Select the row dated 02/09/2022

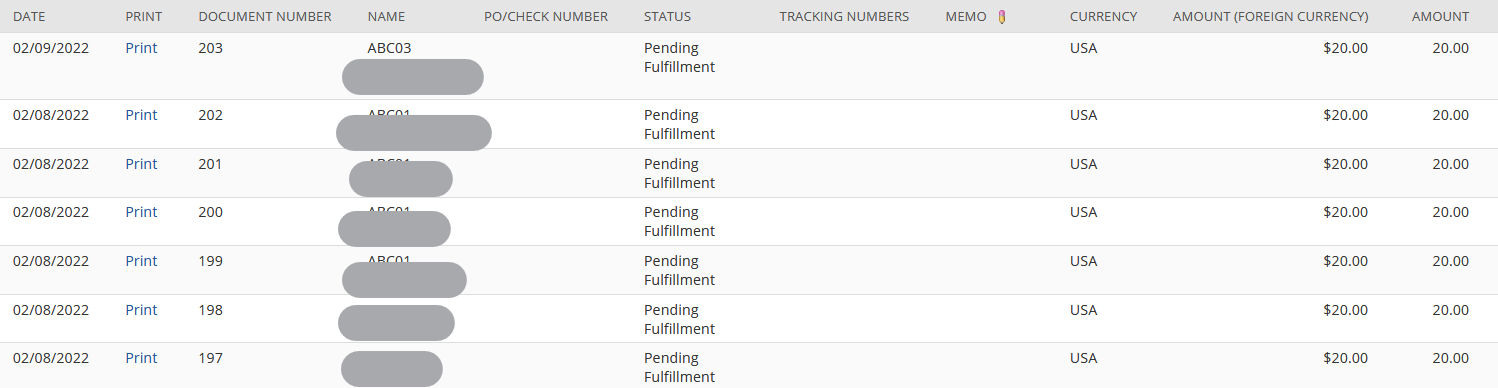749,66
